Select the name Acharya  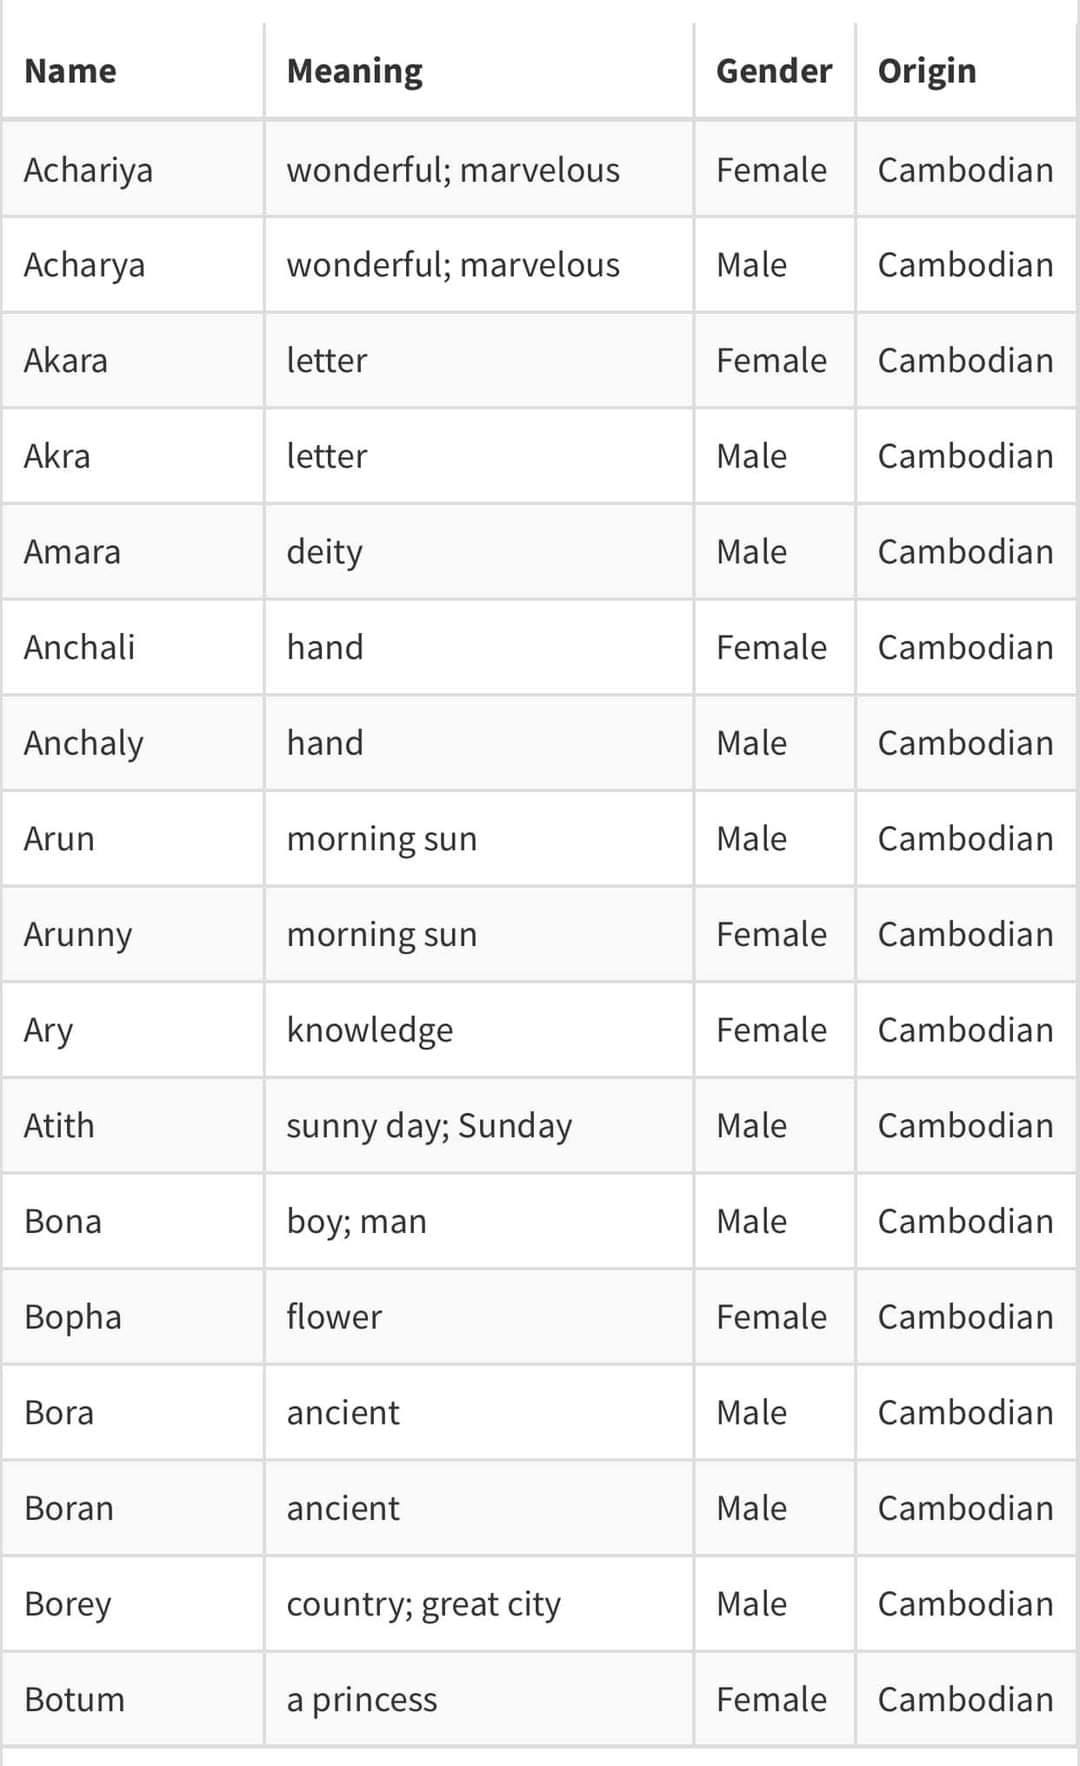click(x=84, y=265)
